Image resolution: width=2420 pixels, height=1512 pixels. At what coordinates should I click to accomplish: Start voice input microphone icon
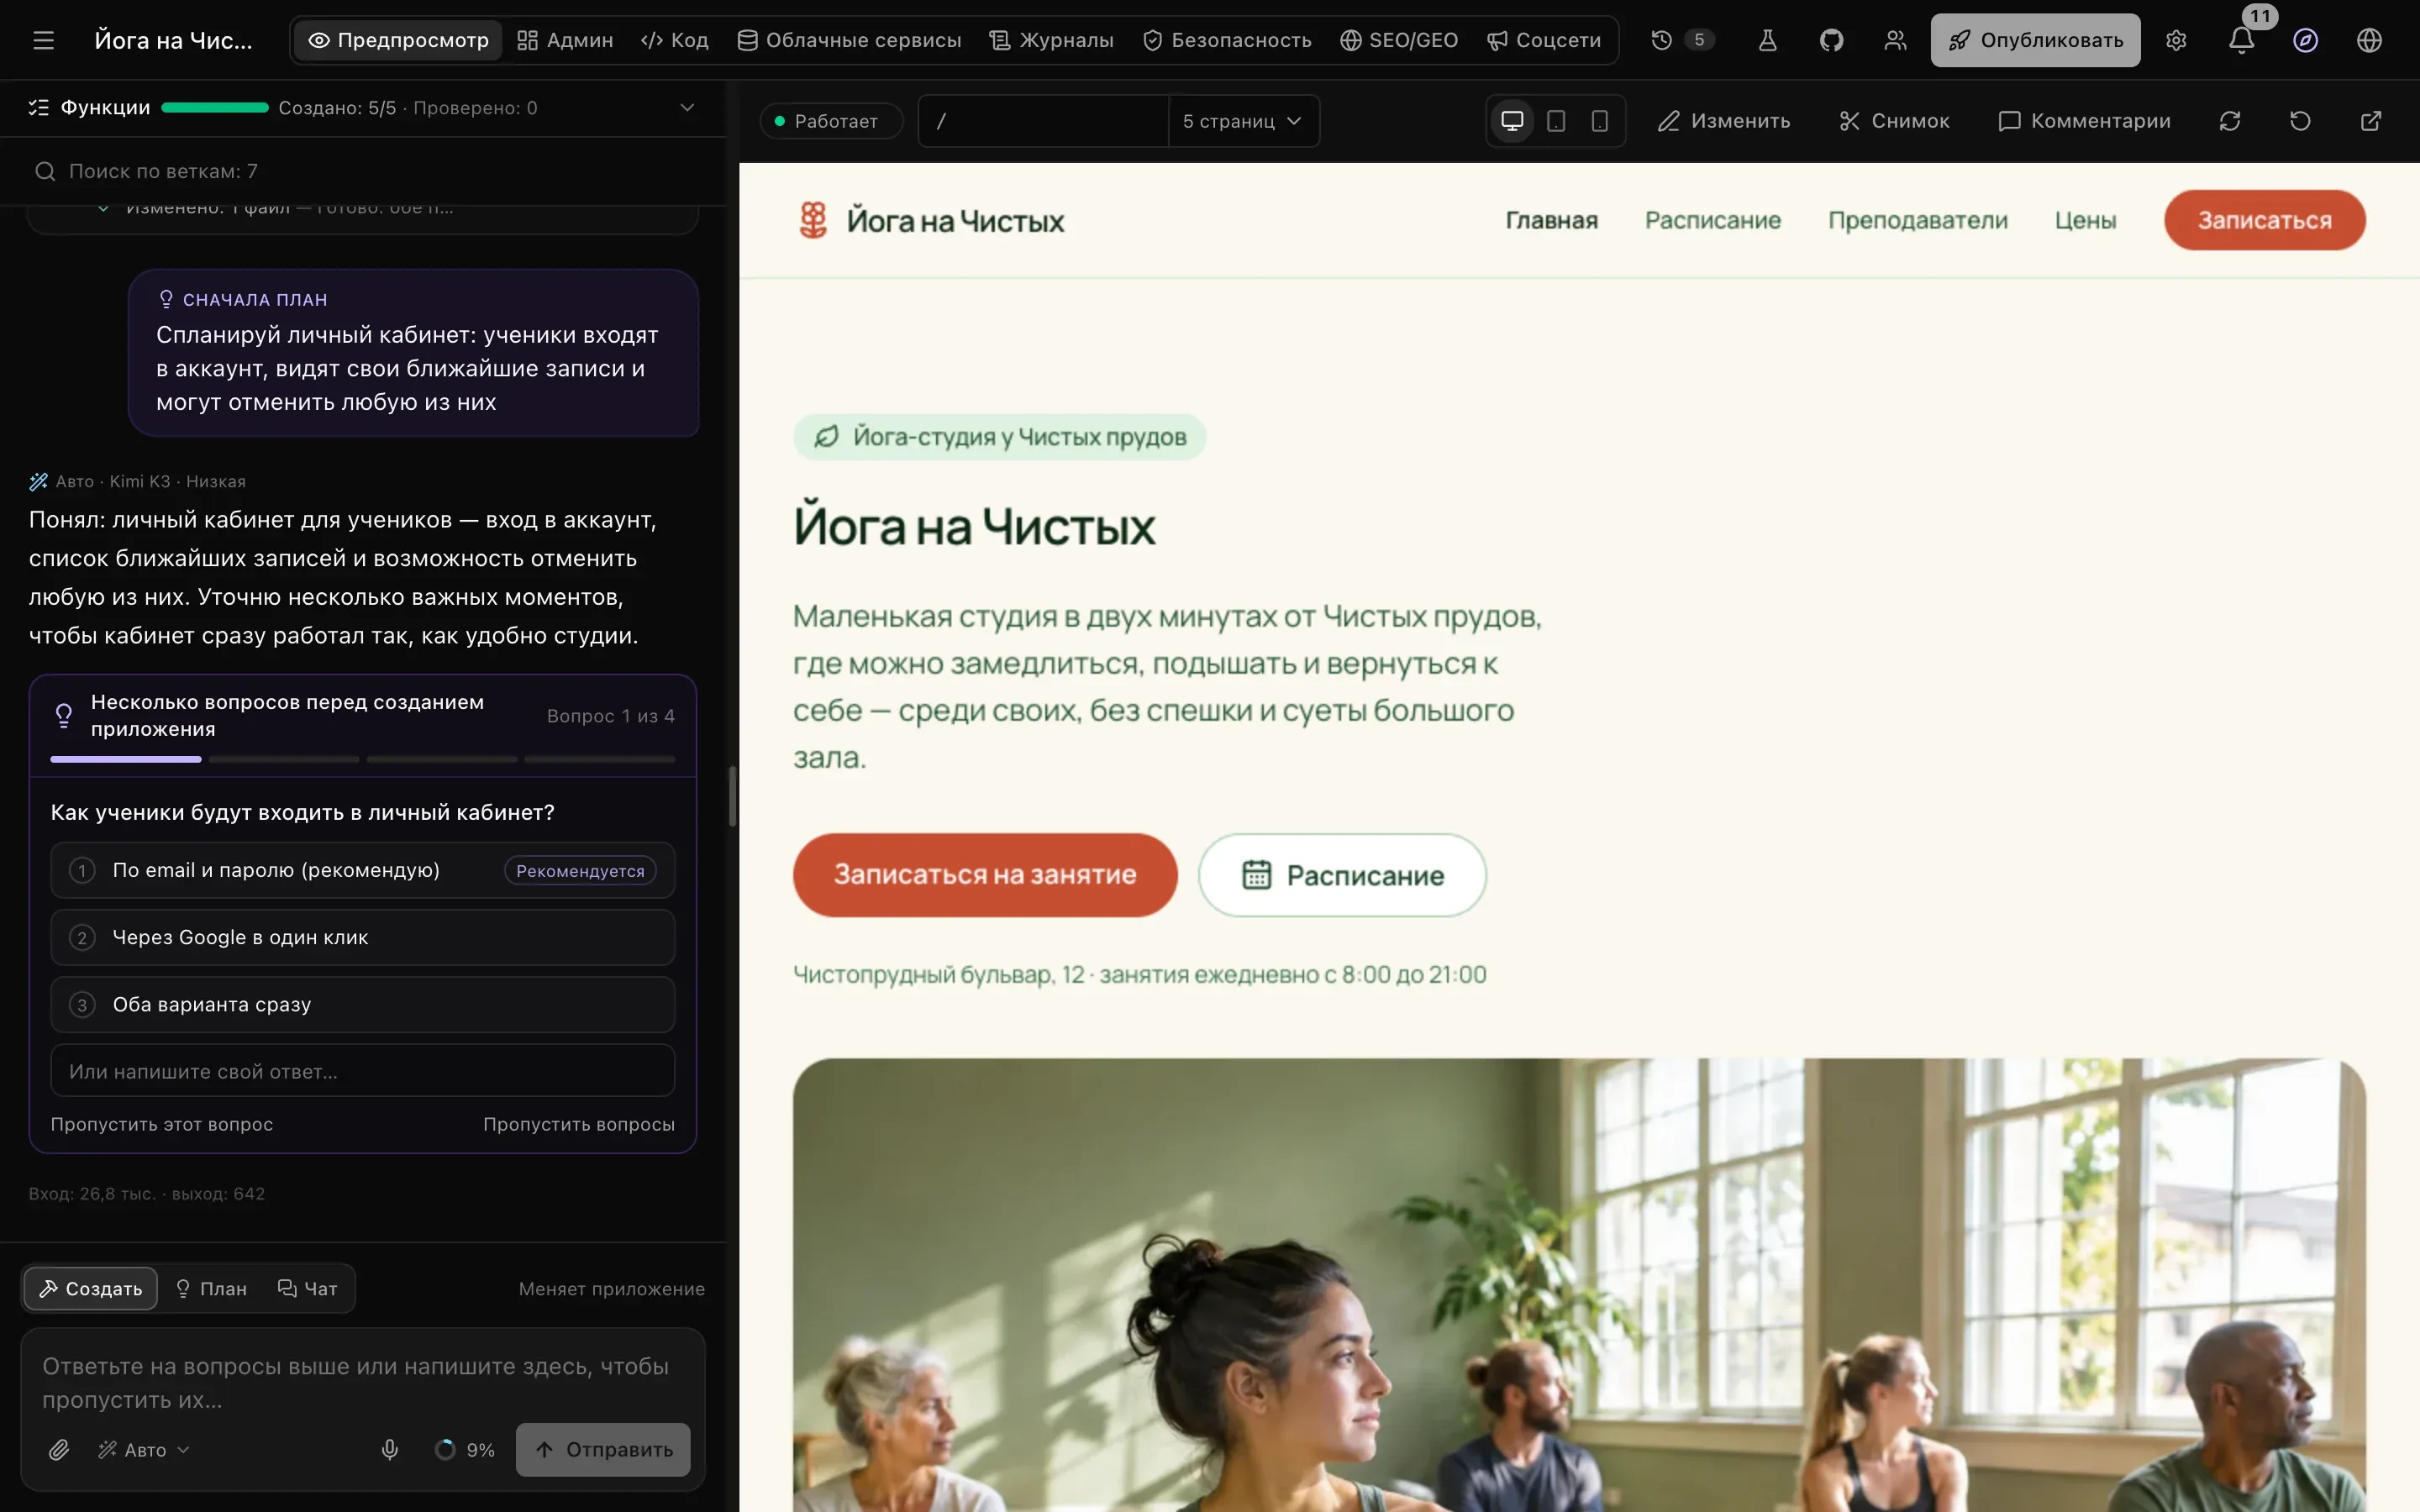click(390, 1449)
